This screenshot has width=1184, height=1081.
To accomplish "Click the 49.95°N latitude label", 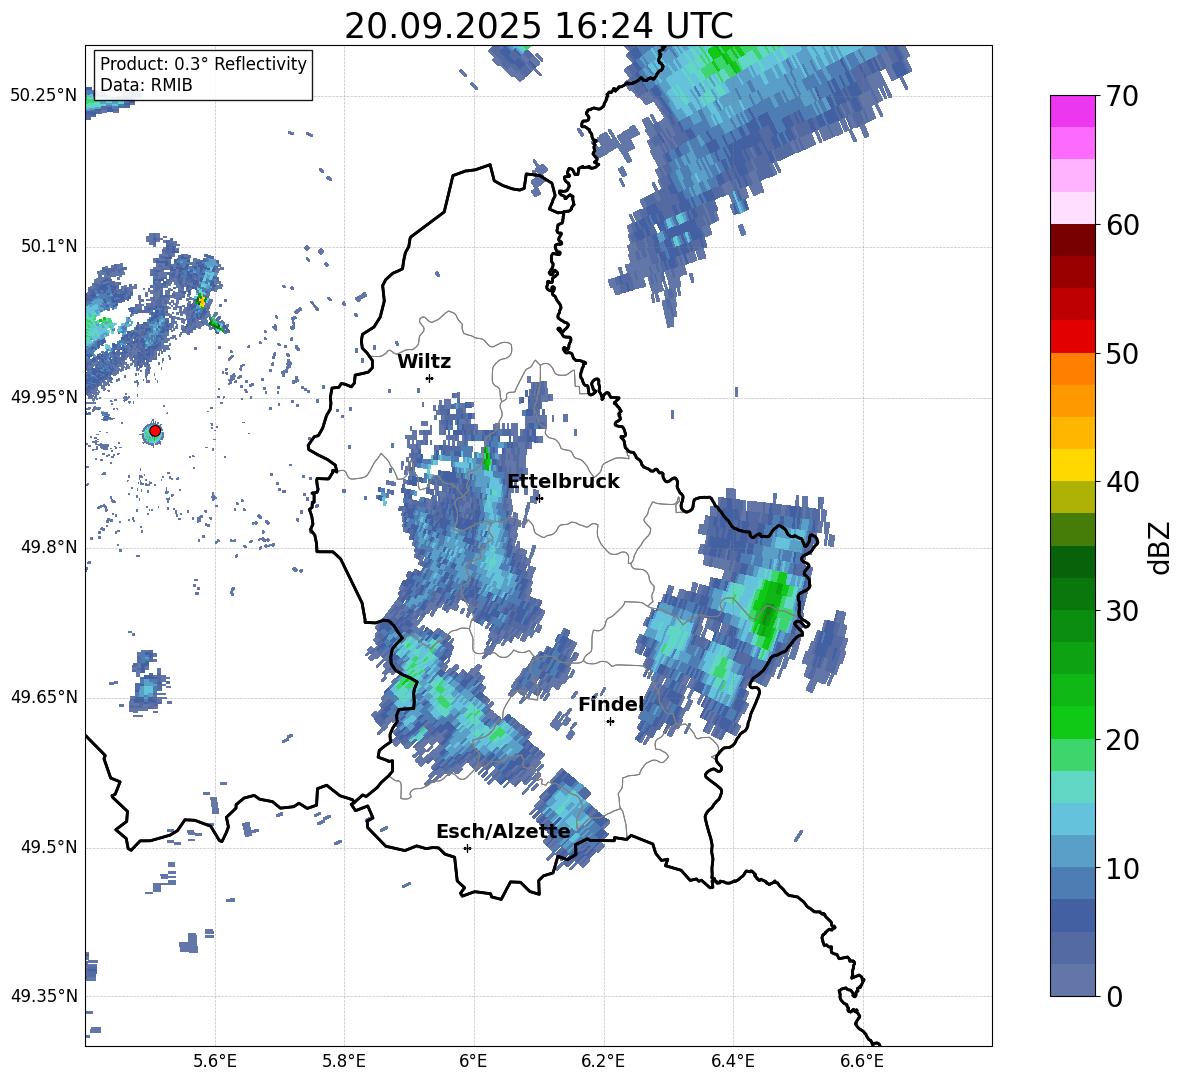I will [x=44, y=397].
